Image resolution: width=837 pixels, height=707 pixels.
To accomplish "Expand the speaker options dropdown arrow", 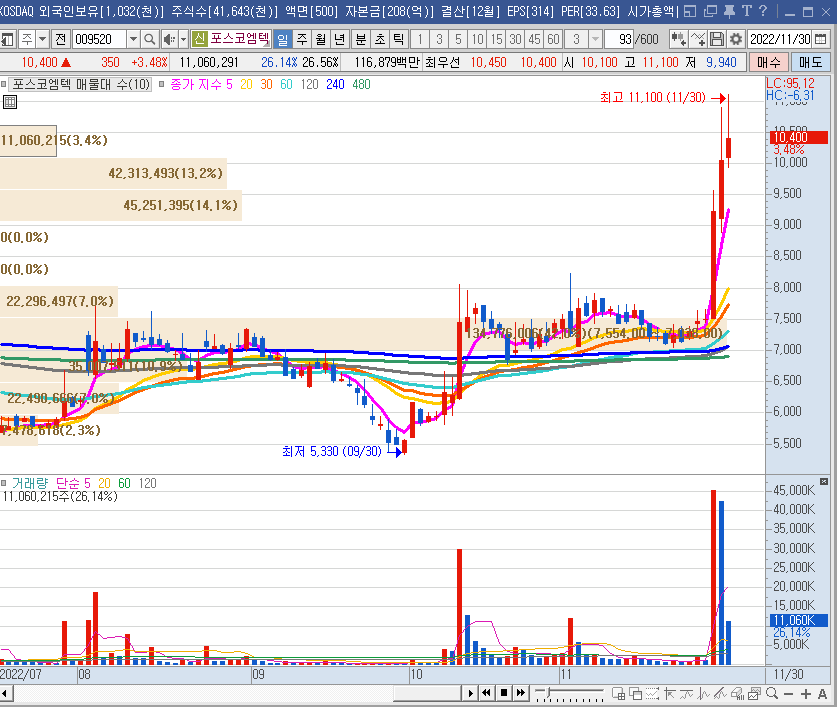I will tap(183, 39).
